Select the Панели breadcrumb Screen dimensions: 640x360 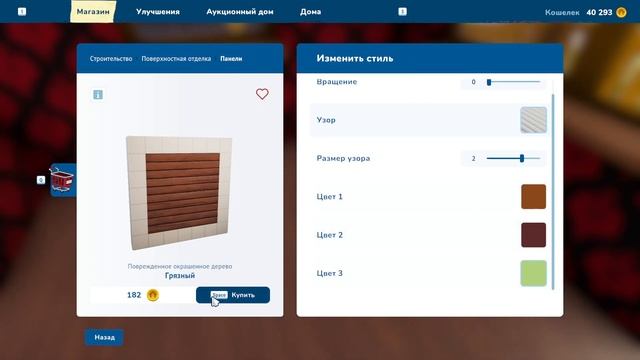click(x=231, y=59)
